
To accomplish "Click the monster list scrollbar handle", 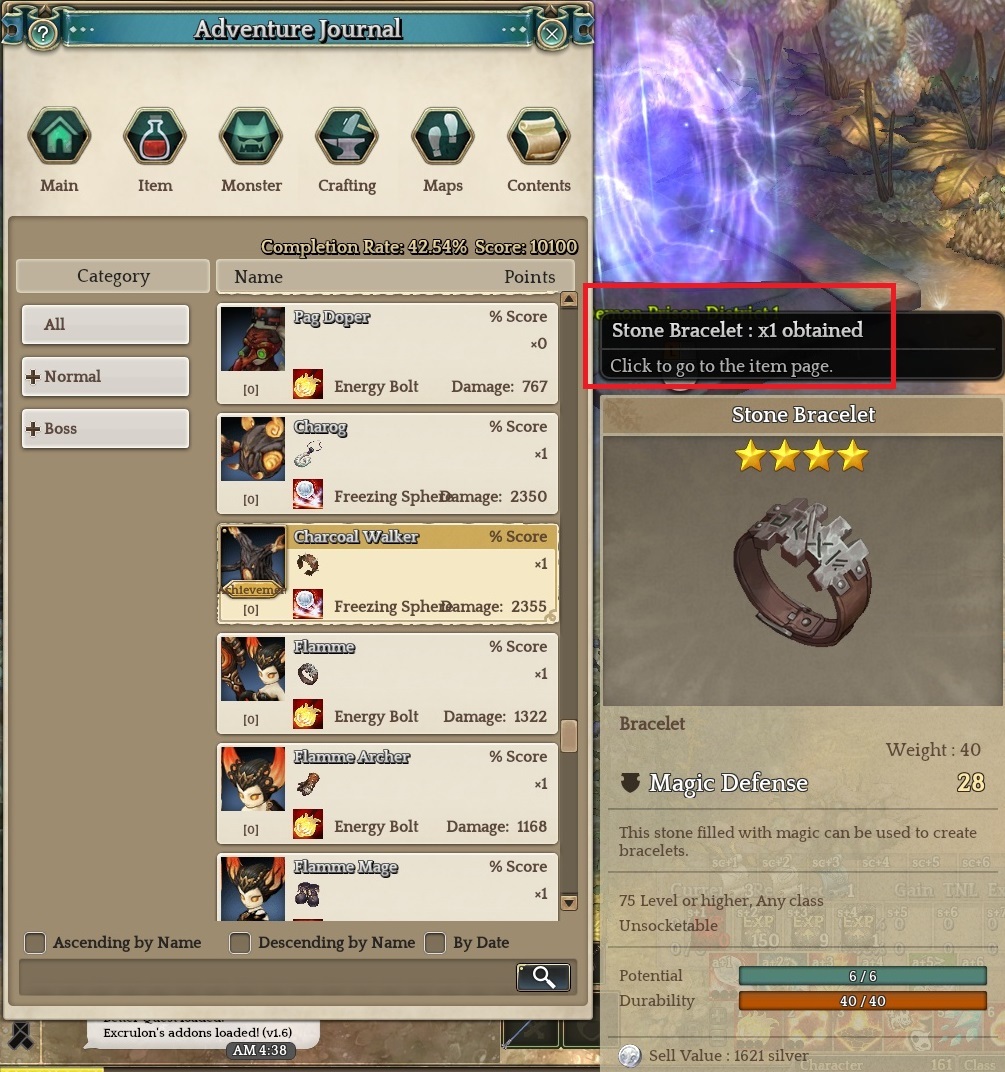I will (569, 736).
